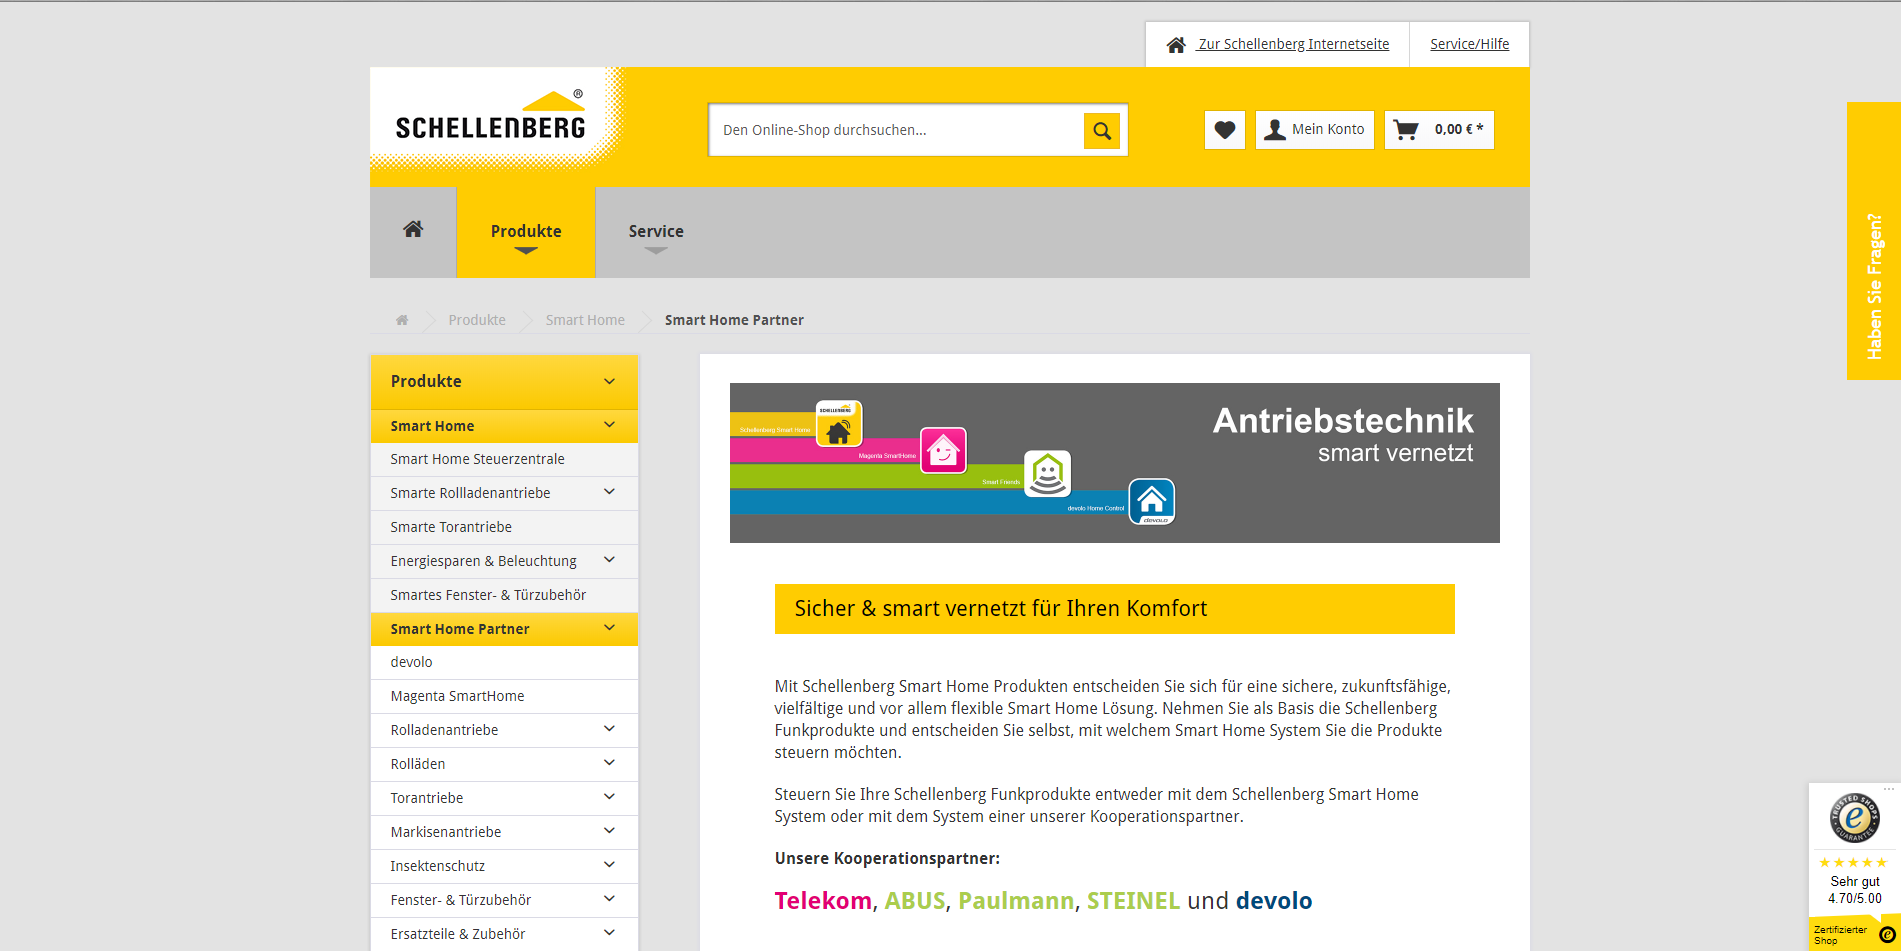This screenshot has width=1901, height=951.
Task: Collapse the Produkte sidebar header chevron
Action: 609,381
